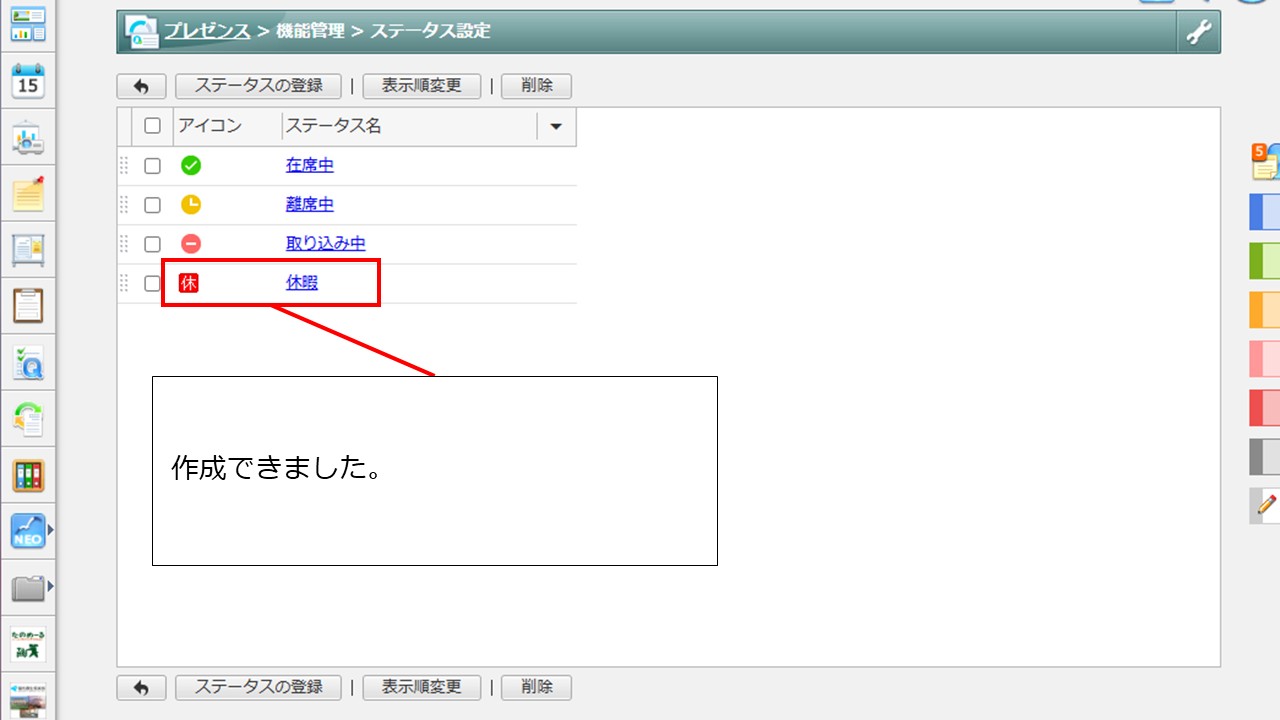Select the gray sticky note color tab
This screenshot has width=1280, height=720.
pos(1265,457)
